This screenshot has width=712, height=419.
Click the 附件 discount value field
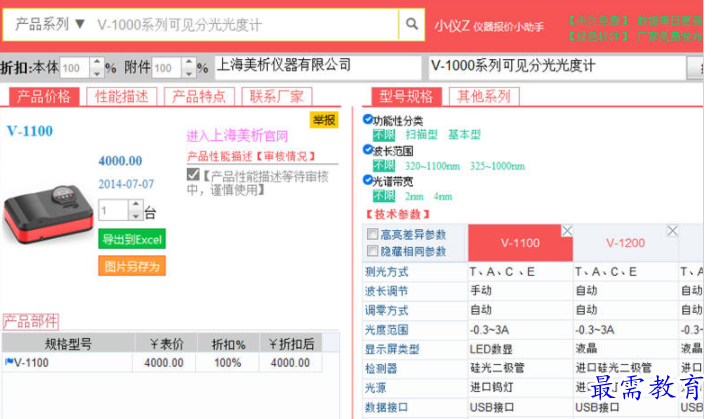[x=168, y=68]
